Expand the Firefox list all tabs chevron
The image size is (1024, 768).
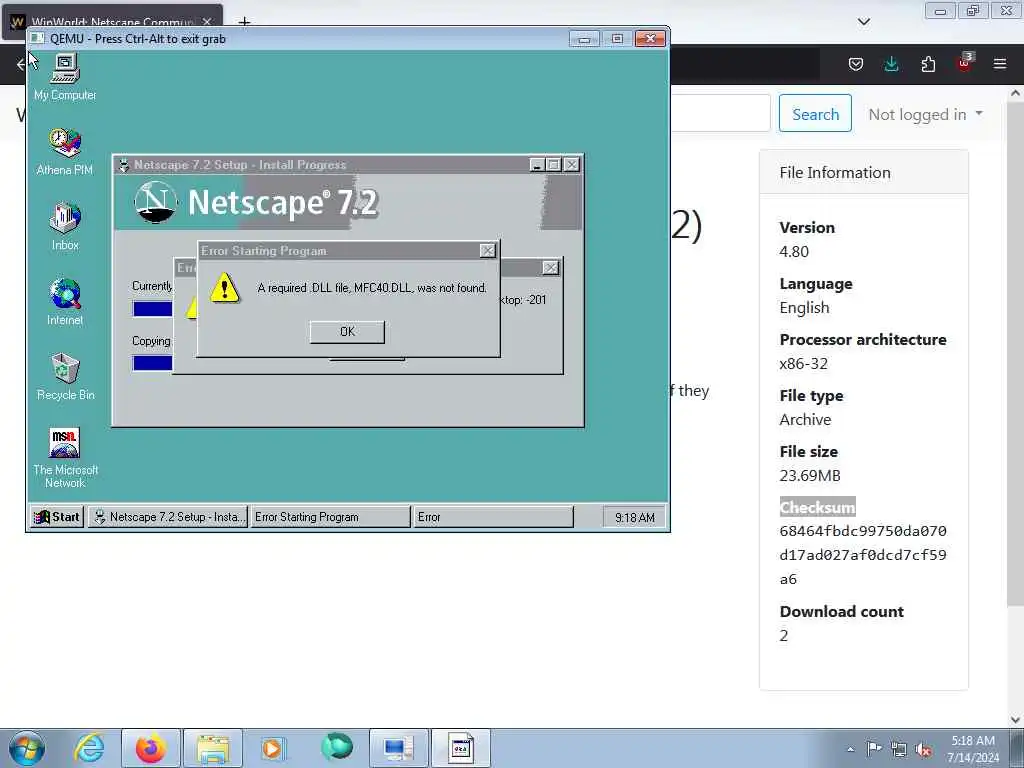[x=863, y=22]
